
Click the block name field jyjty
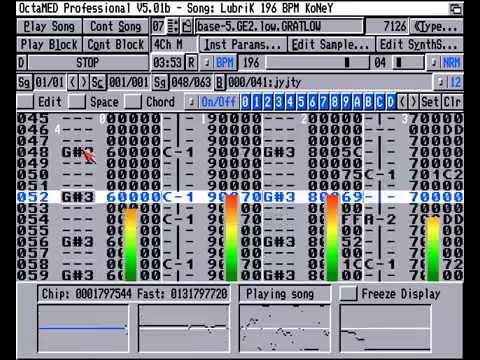click(x=329, y=82)
